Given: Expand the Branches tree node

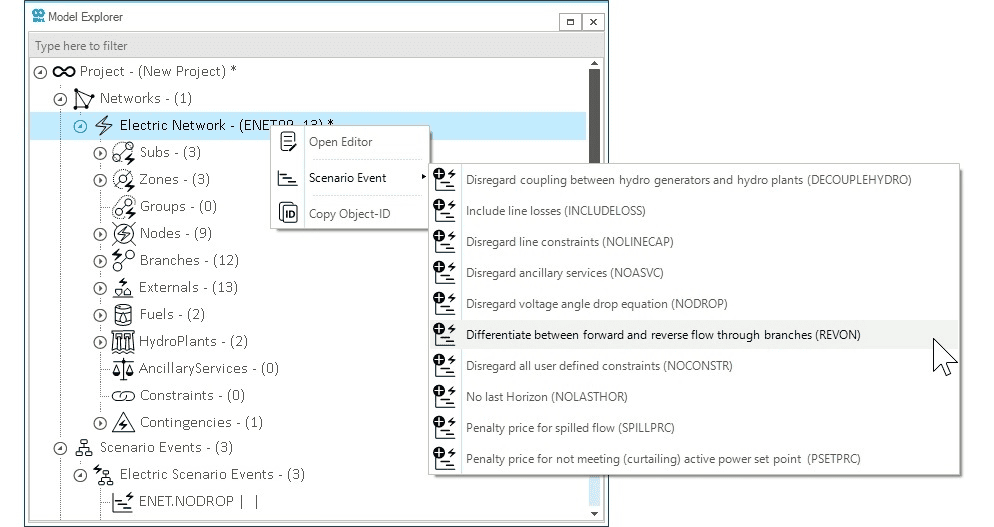Looking at the screenshot, I should point(100,261).
